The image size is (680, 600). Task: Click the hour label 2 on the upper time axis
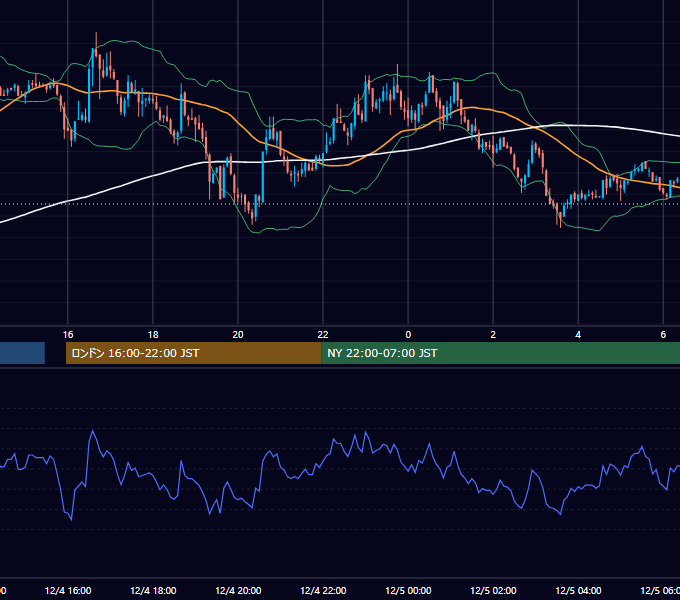tap(493, 335)
